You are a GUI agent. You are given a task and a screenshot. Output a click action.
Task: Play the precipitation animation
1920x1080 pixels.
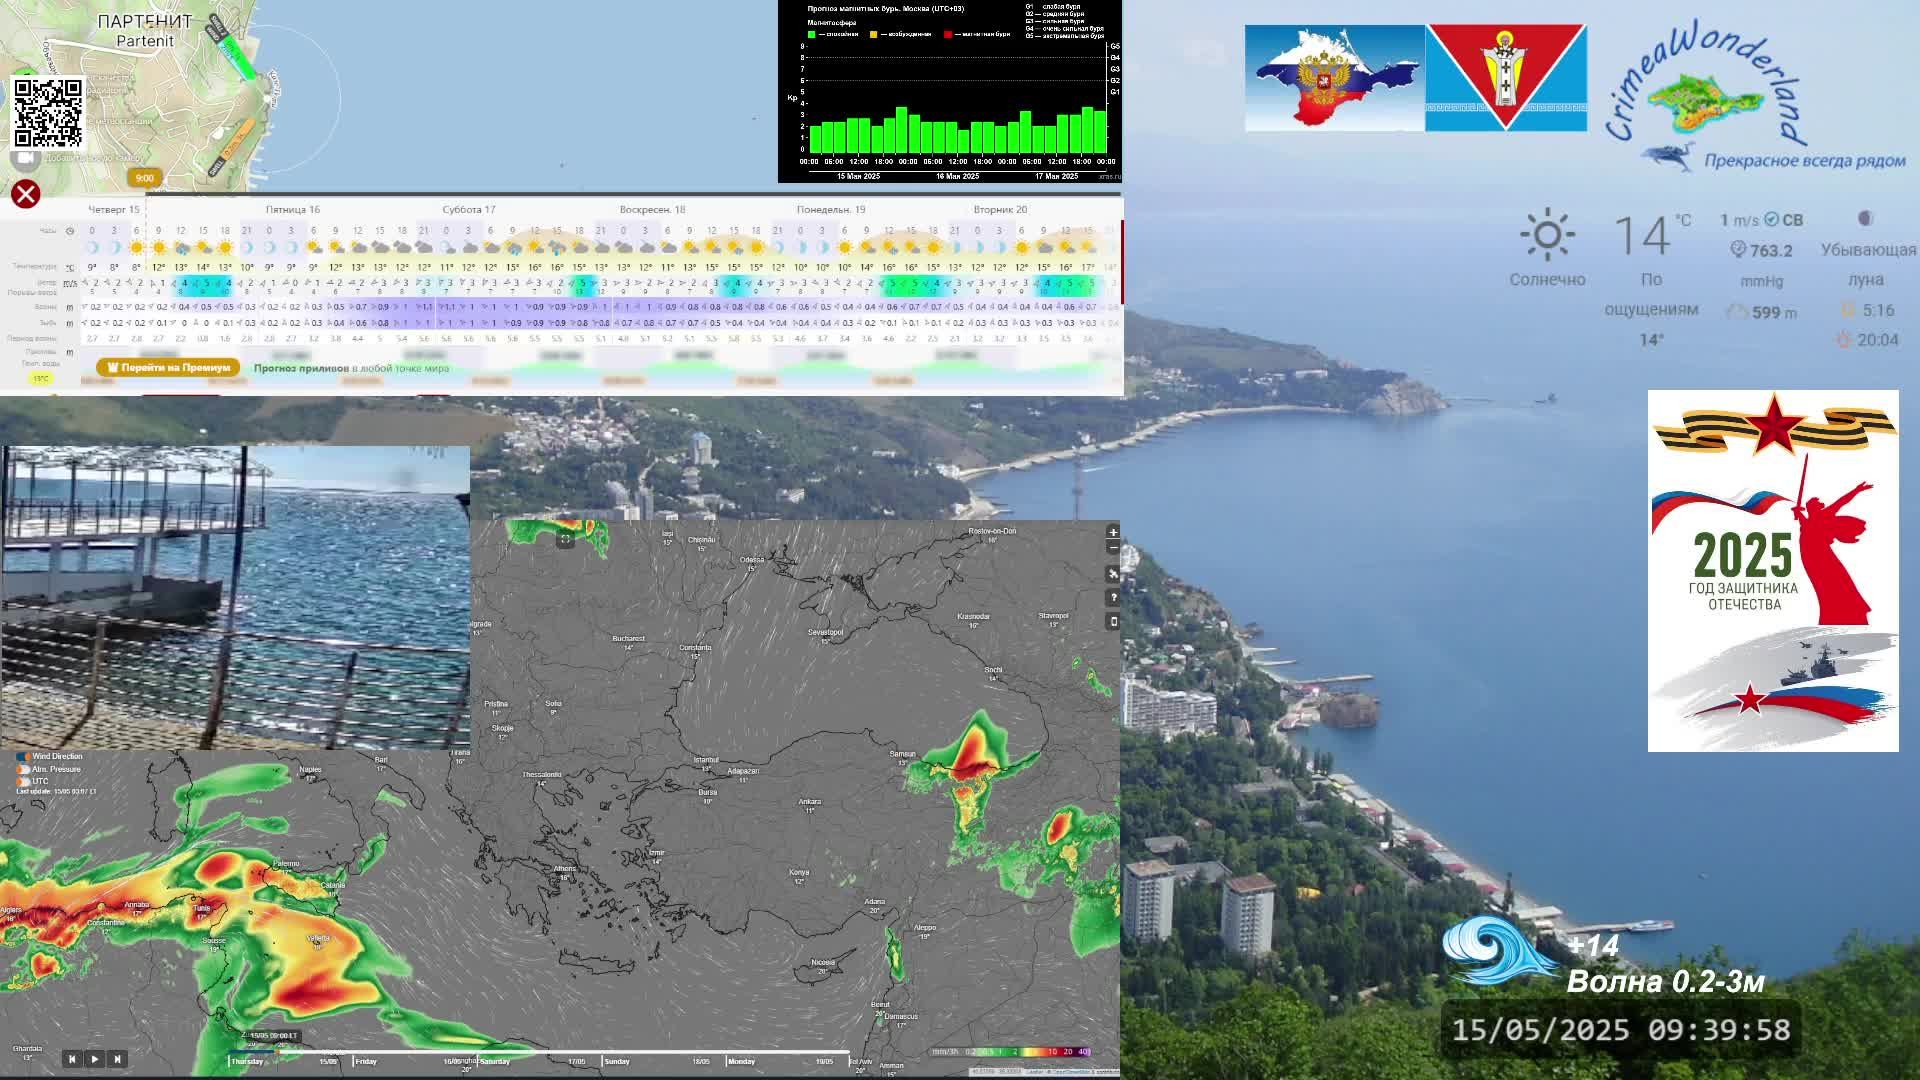(x=95, y=1058)
